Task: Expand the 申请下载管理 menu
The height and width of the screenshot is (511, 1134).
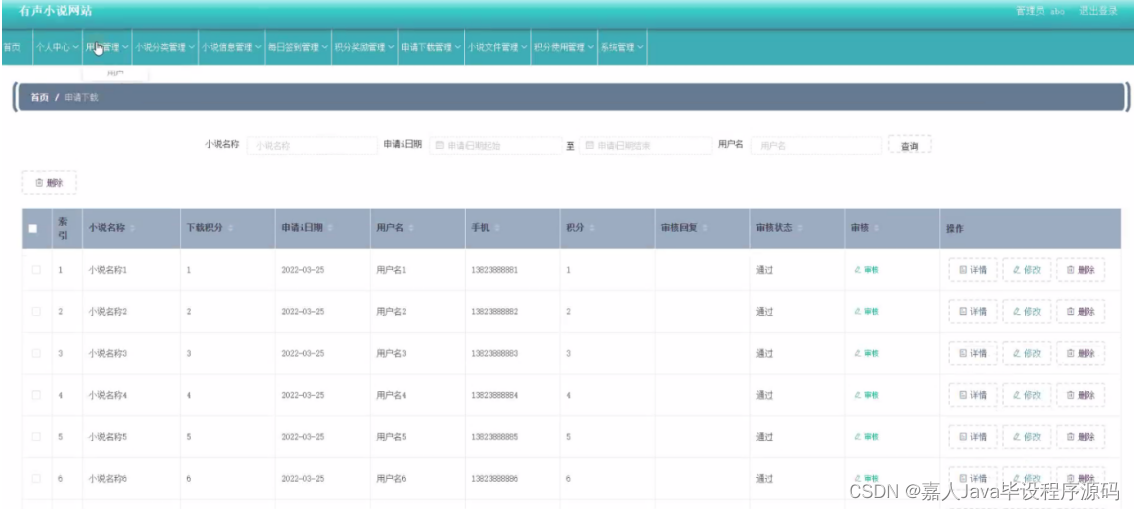Action: coord(431,47)
